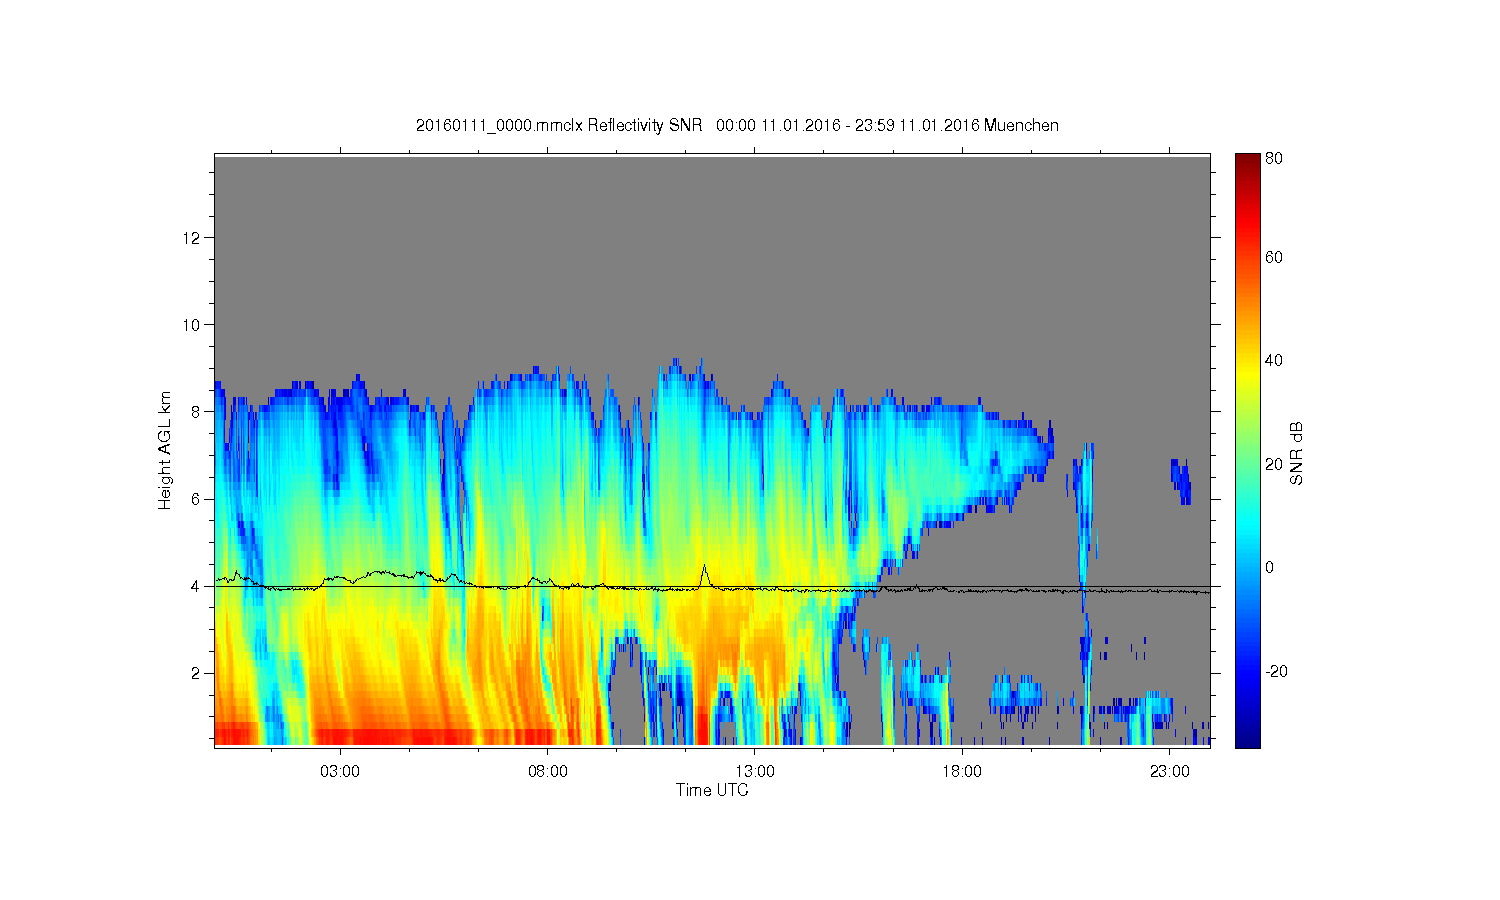Click the '18:00' time tick label
Image resolution: width=1500 pixels, height=900 pixels.
coord(962,772)
